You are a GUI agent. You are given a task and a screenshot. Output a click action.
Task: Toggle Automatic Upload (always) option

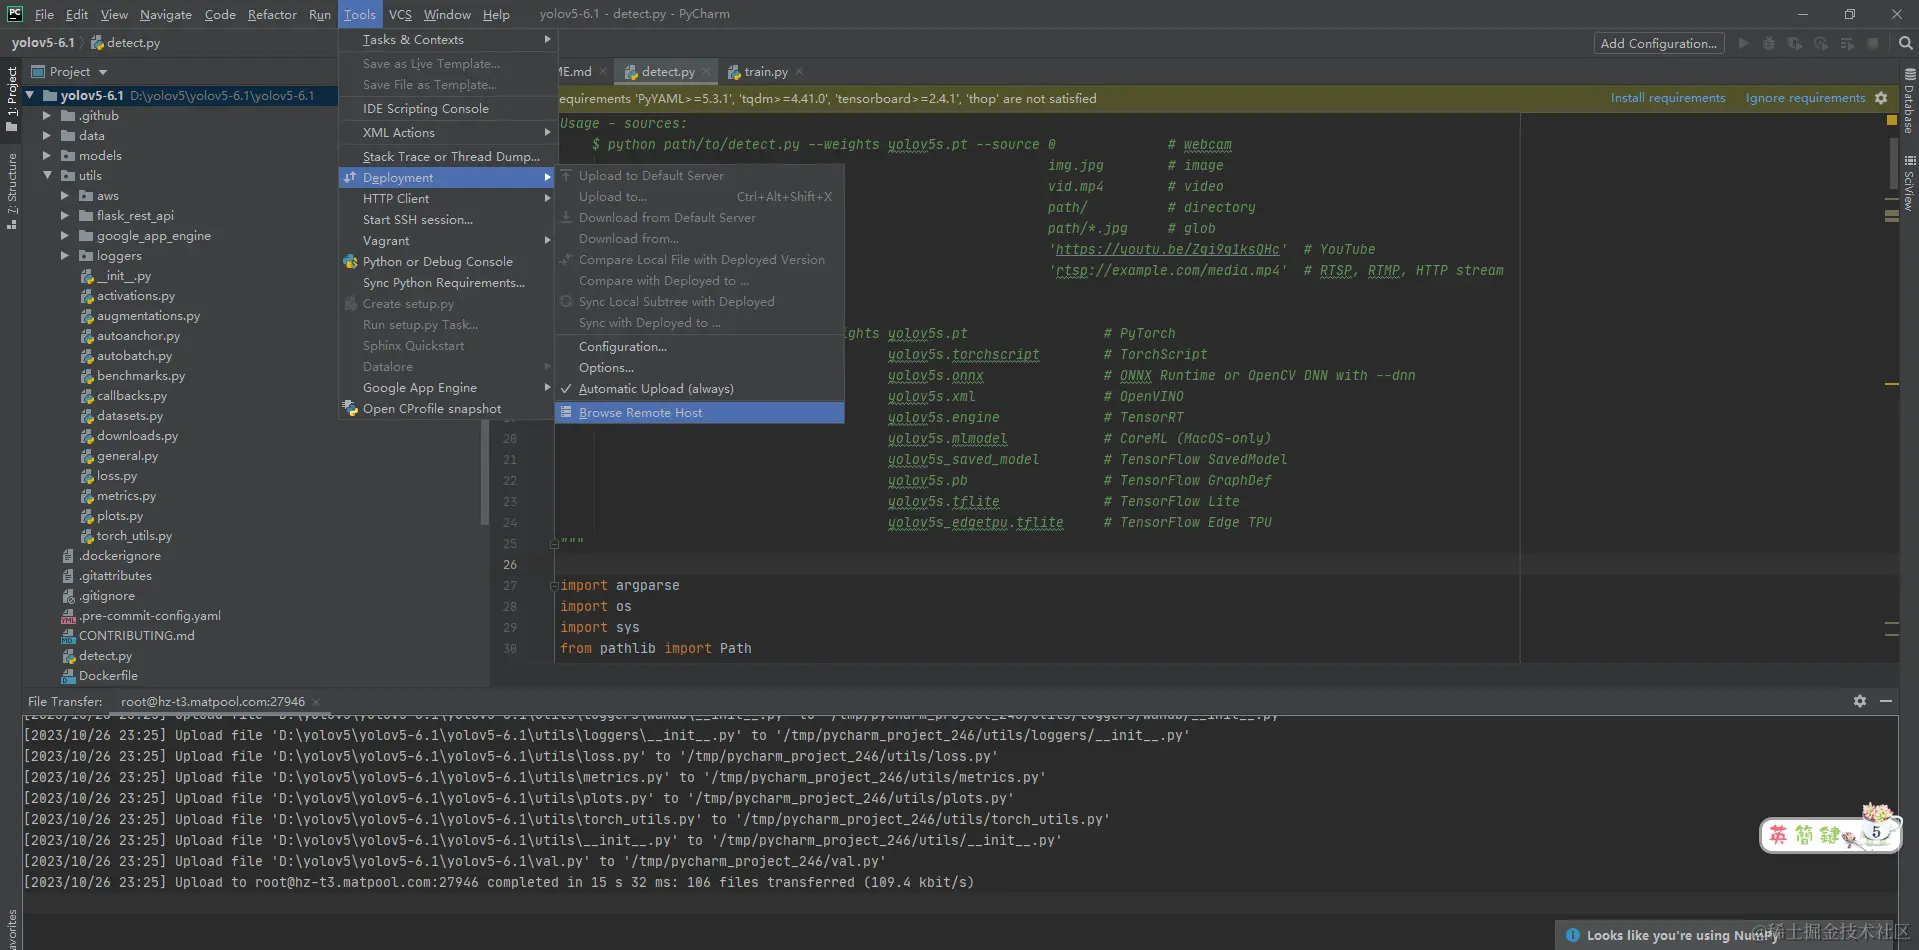655,389
